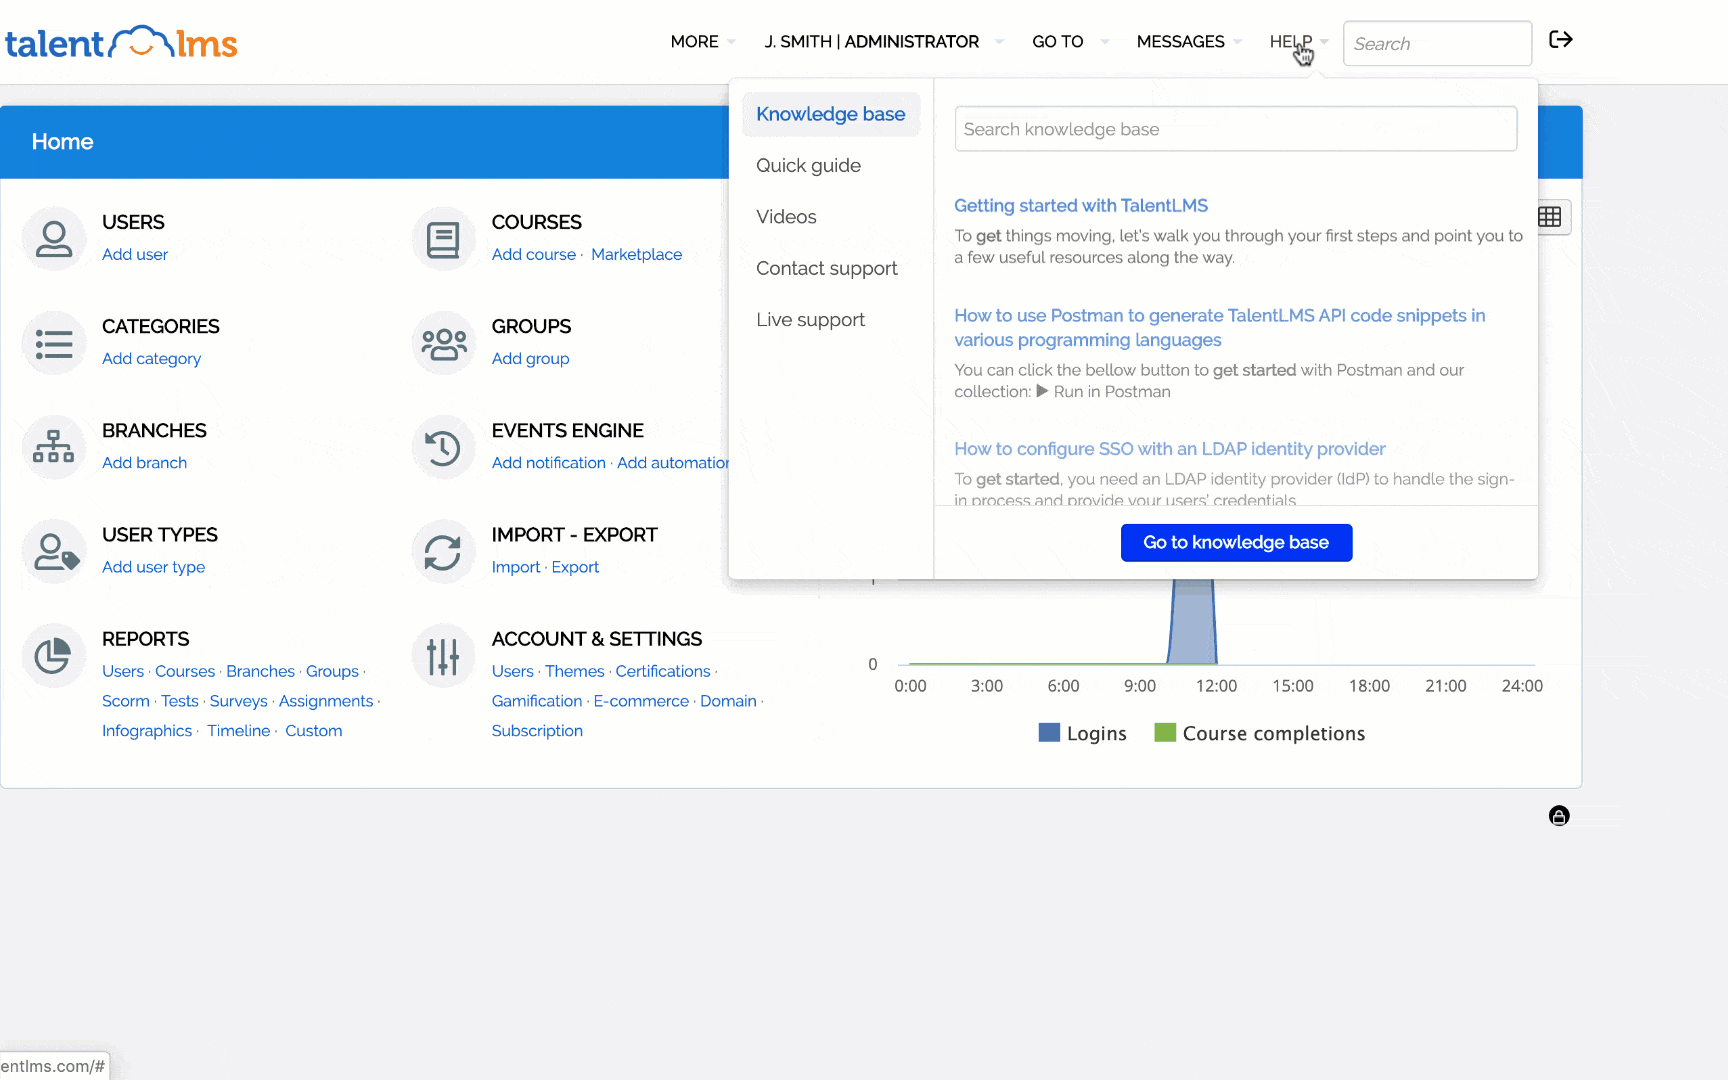Select Quick guide in help menu
This screenshot has width=1728, height=1080.
[808, 166]
